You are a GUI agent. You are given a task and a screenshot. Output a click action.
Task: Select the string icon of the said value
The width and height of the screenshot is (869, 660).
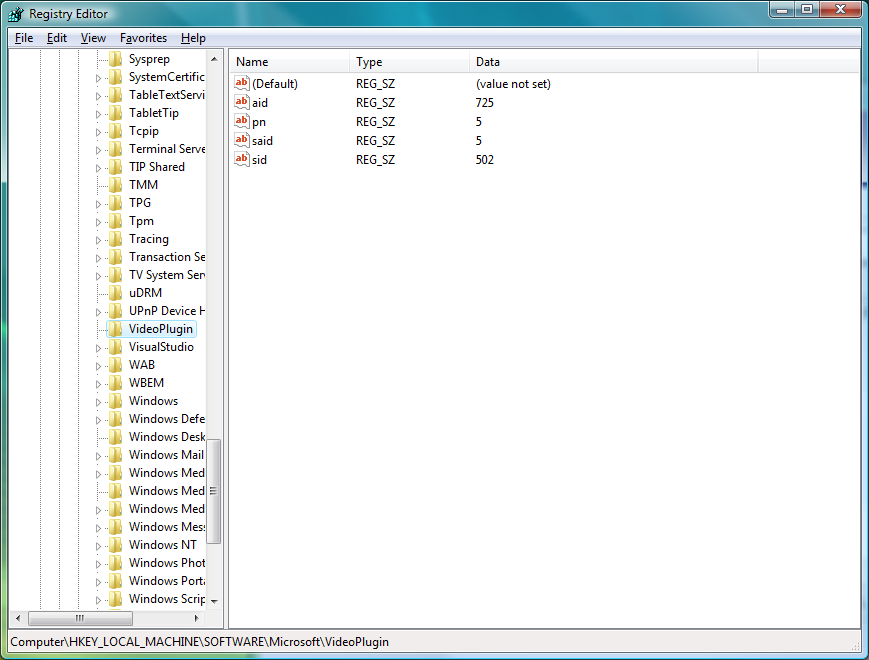pos(242,140)
